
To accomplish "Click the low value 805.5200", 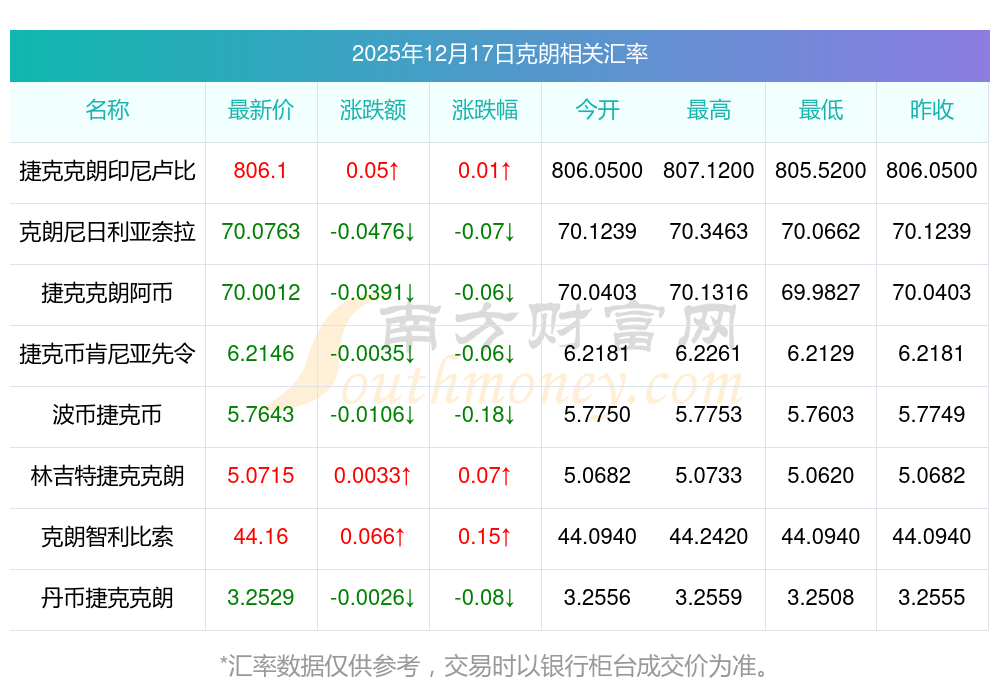I will pos(821,170).
